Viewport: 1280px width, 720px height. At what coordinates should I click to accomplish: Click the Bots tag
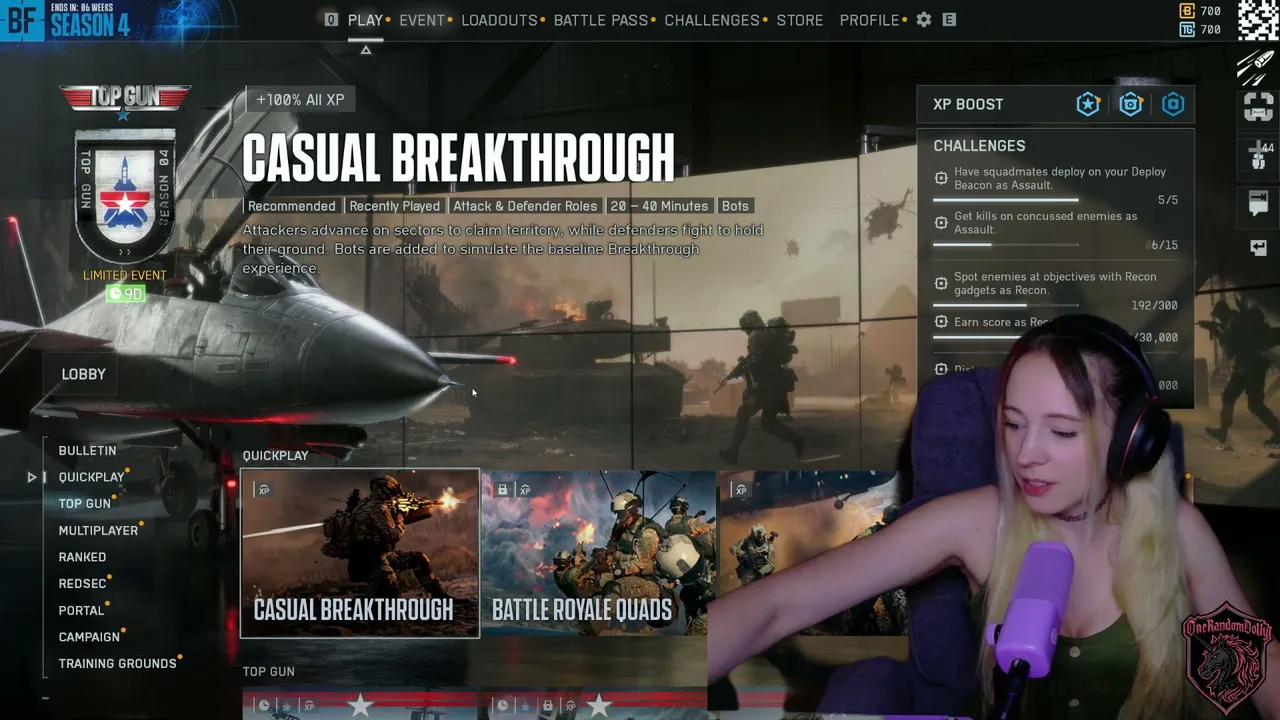point(735,206)
